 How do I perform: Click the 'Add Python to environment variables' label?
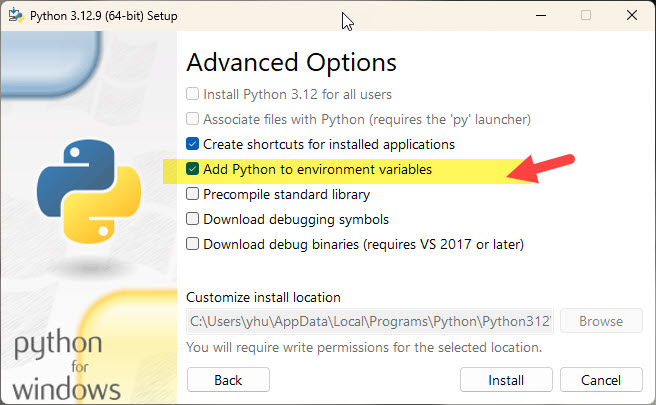click(318, 169)
